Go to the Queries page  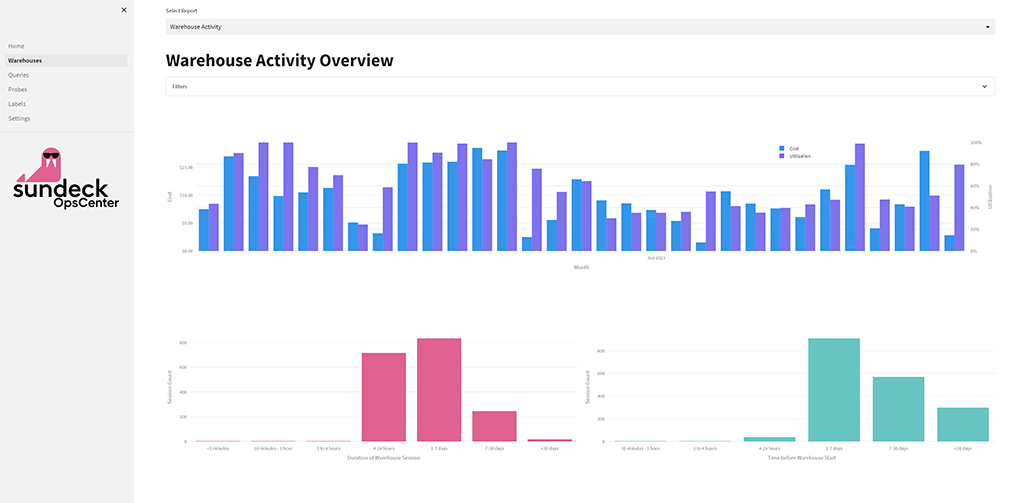tap(18, 75)
